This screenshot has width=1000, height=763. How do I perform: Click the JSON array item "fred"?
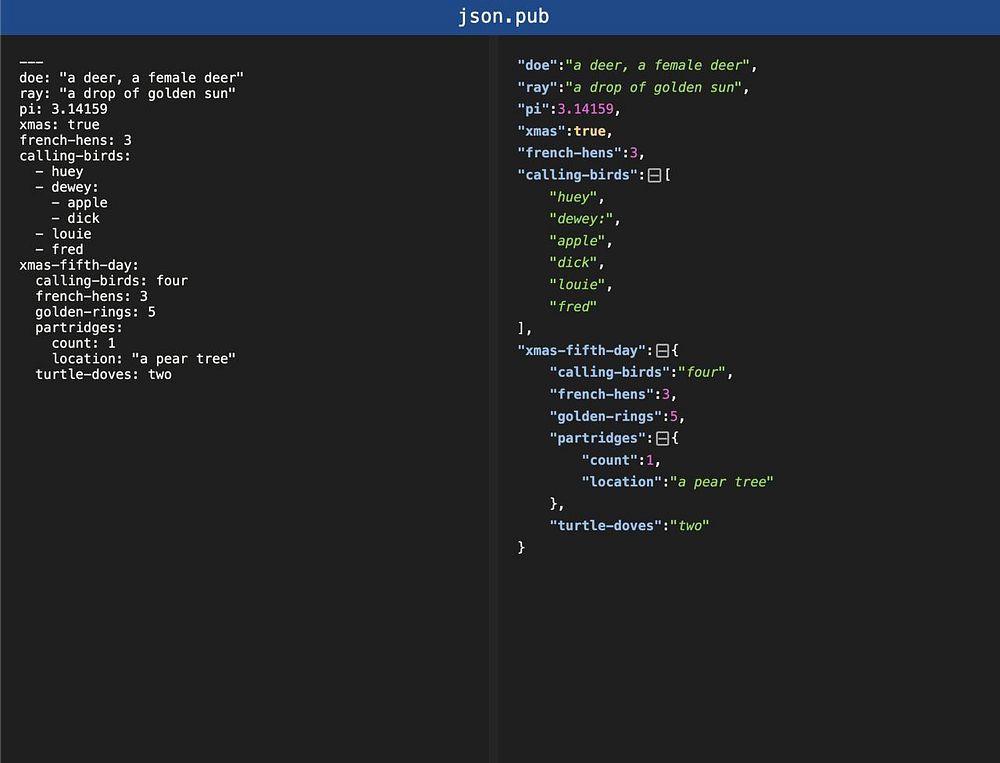click(573, 307)
